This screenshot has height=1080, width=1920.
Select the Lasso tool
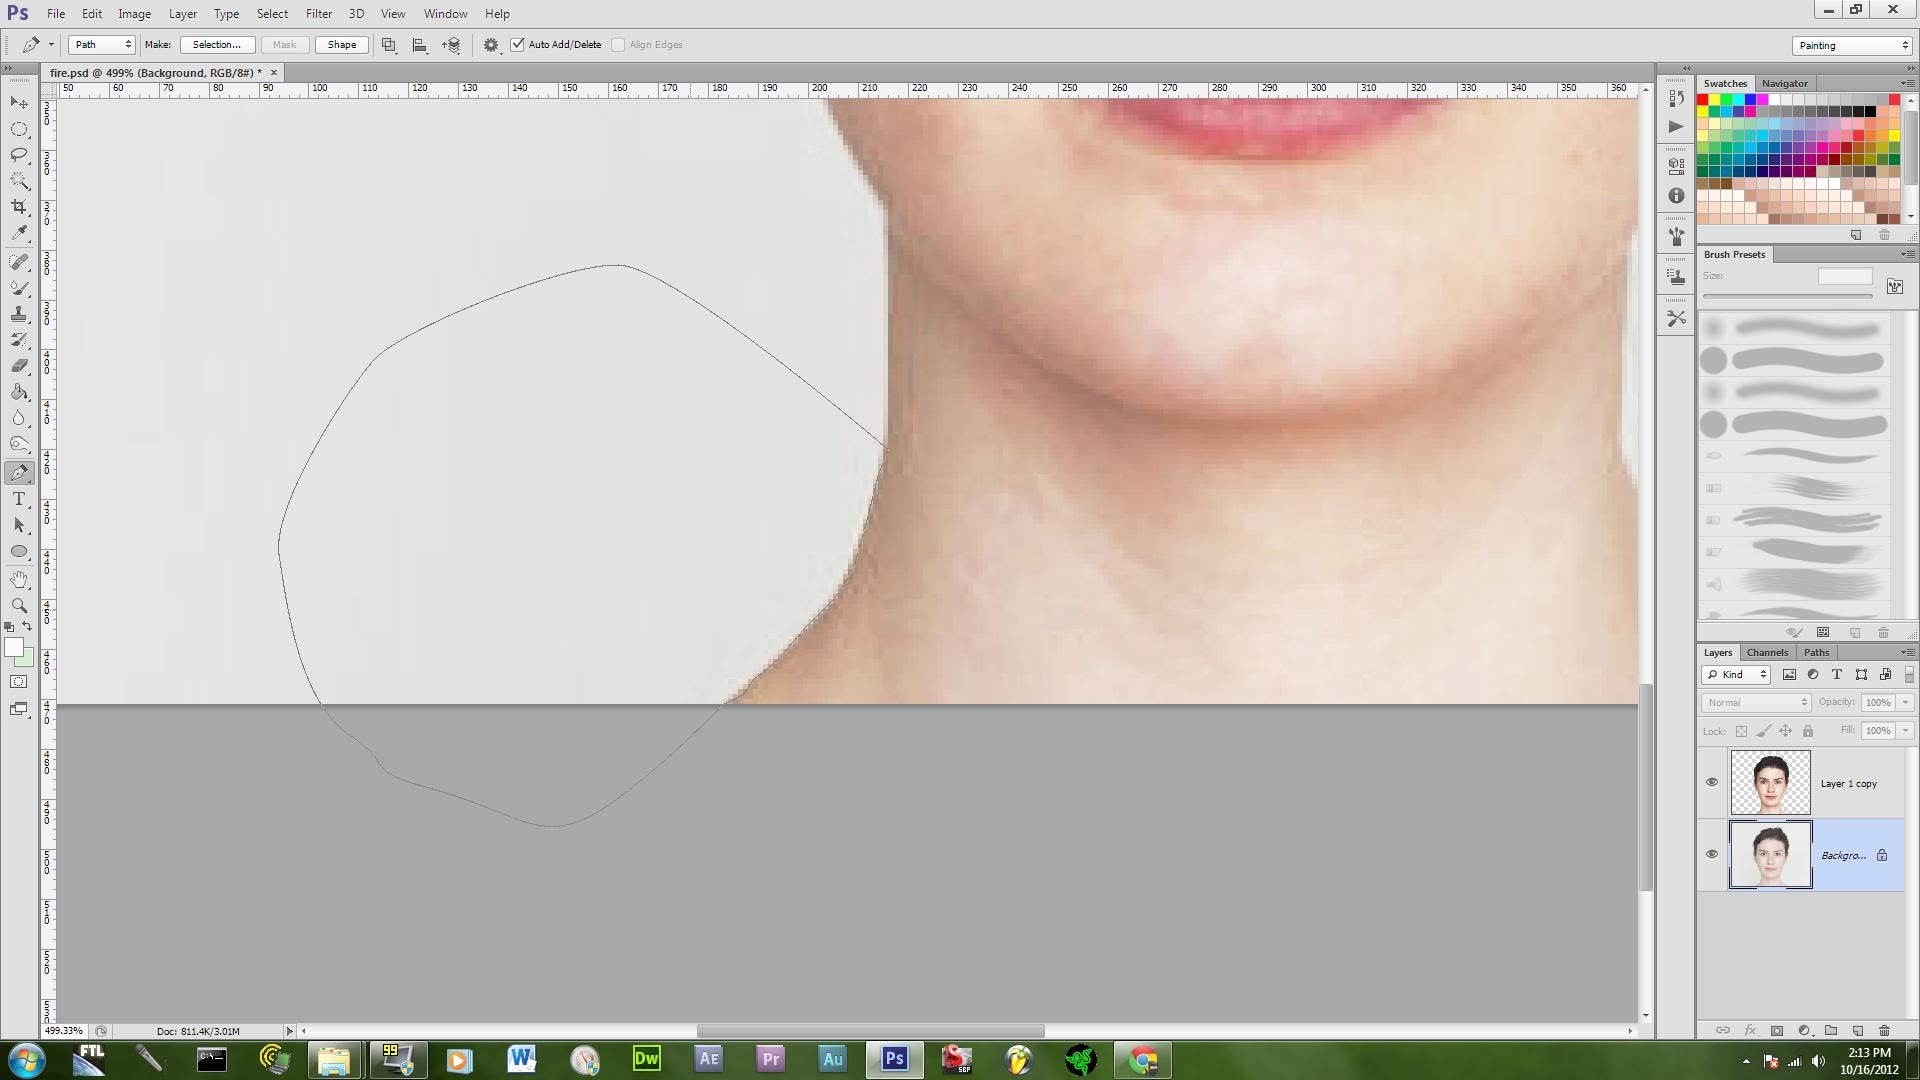coord(19,155)
